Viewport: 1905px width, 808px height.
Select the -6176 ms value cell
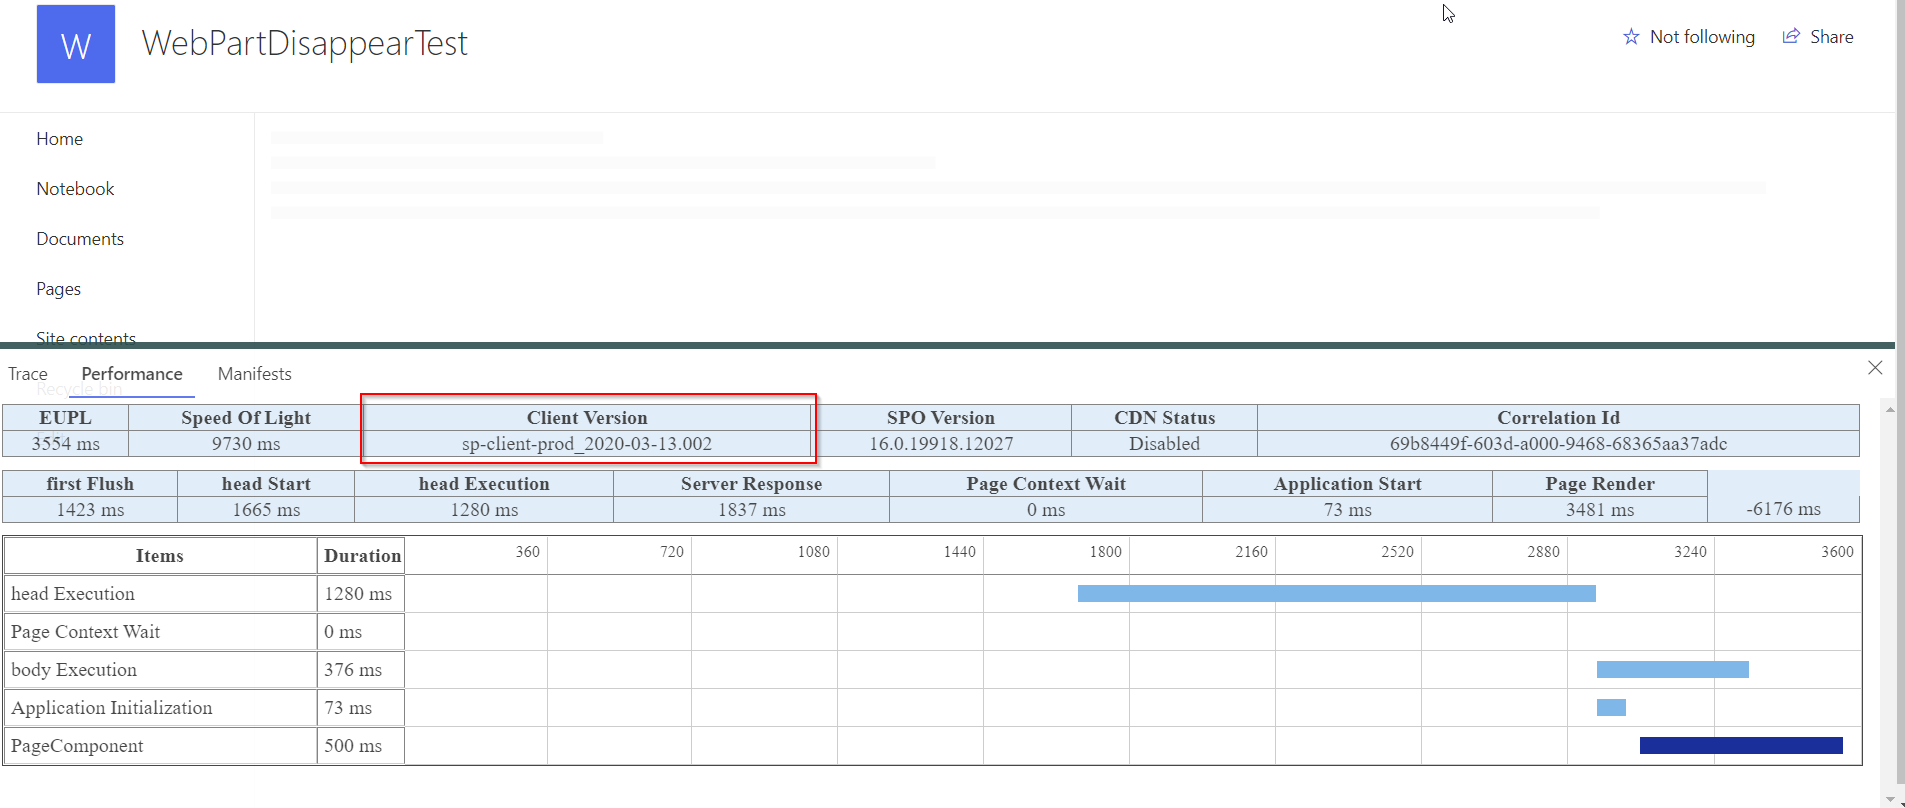pos(1784,509)
